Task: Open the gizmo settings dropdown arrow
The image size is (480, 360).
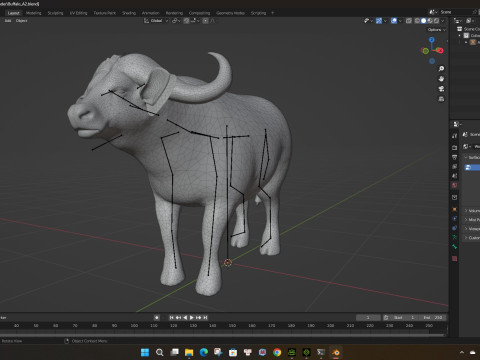Action: tap(385, 21)
